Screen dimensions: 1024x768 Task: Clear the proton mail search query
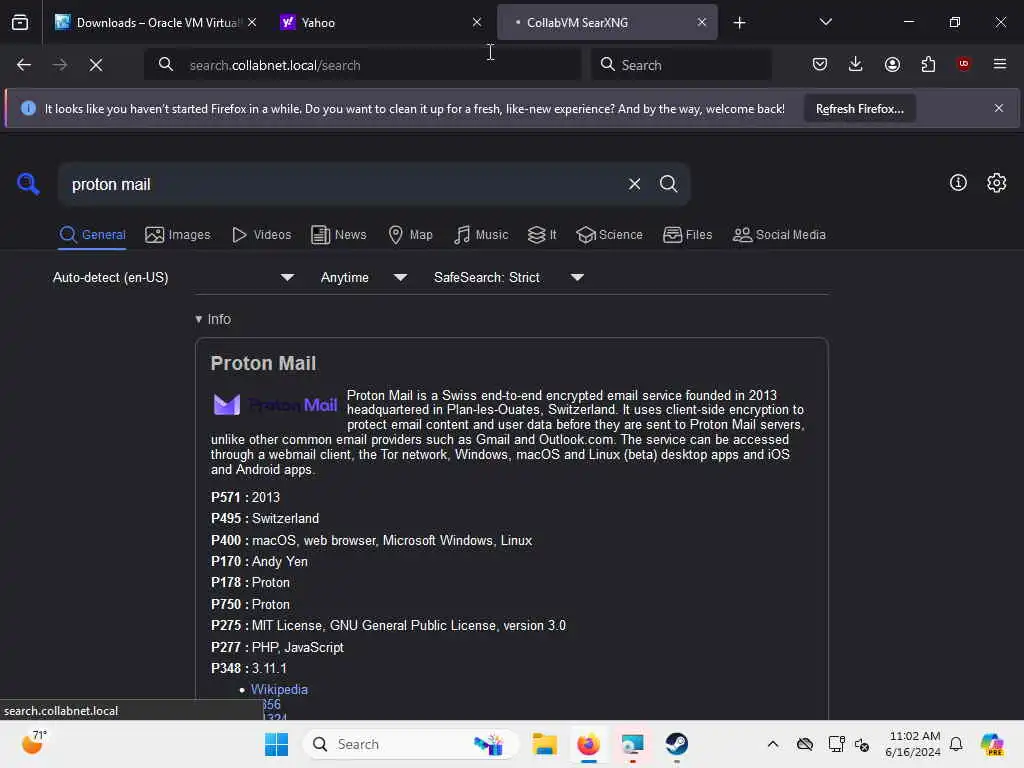(x=634, y=184)
